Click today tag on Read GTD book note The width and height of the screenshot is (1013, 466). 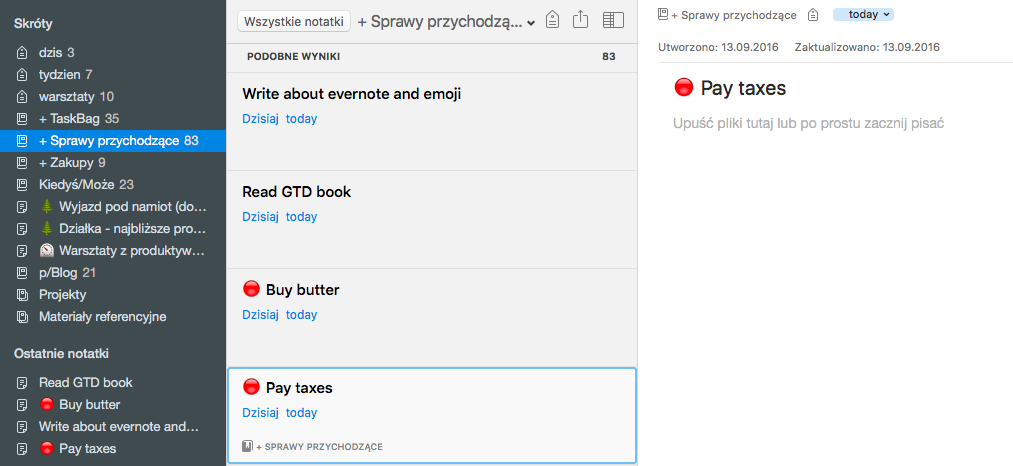point(302,217)
